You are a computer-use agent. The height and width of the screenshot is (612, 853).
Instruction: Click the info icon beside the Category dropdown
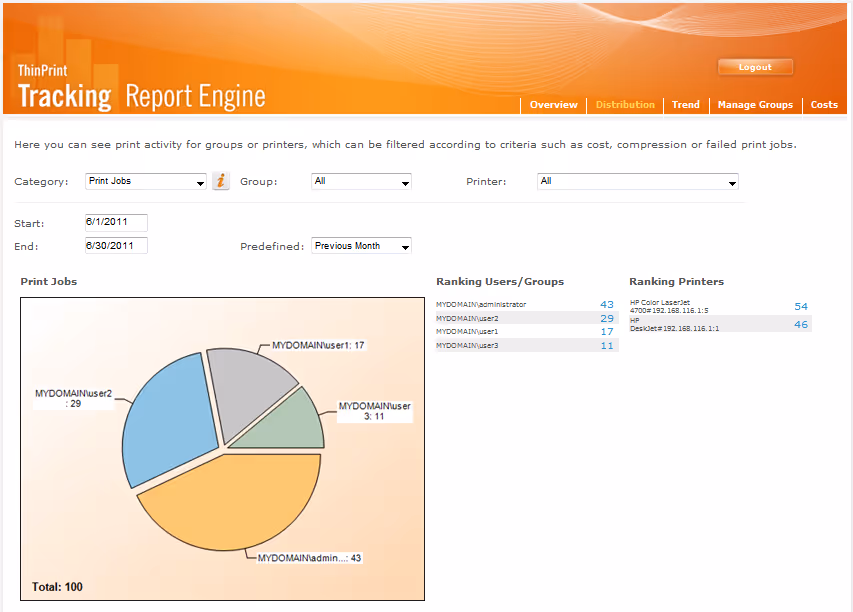click(x=220, y=181)
